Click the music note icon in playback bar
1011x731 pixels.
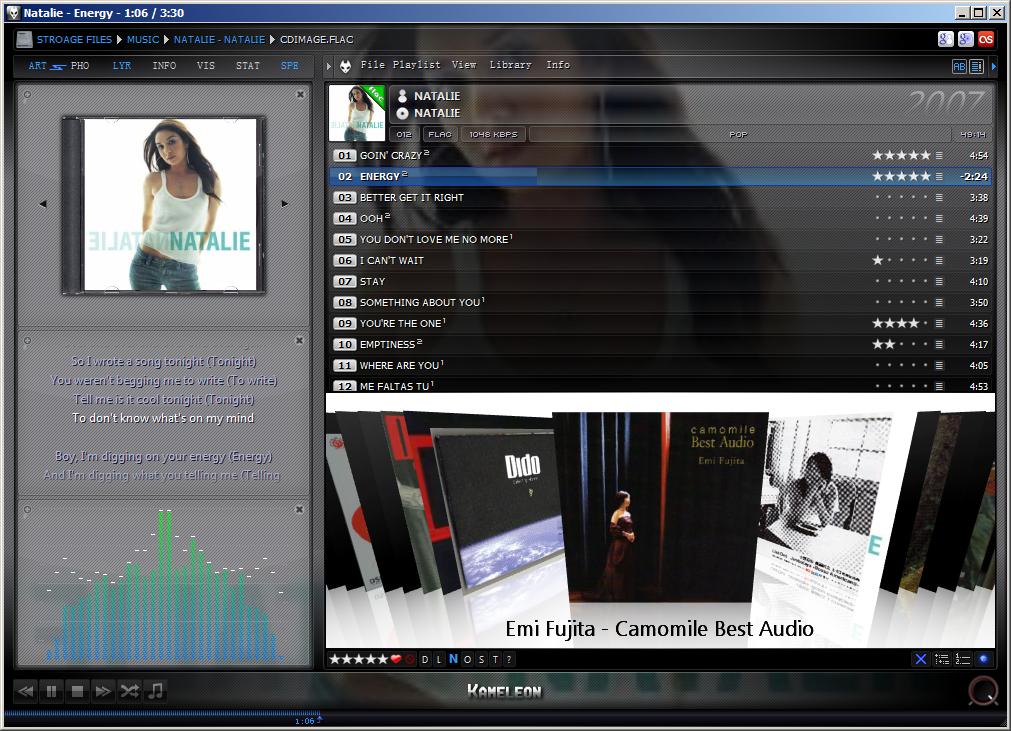point(155,692)
